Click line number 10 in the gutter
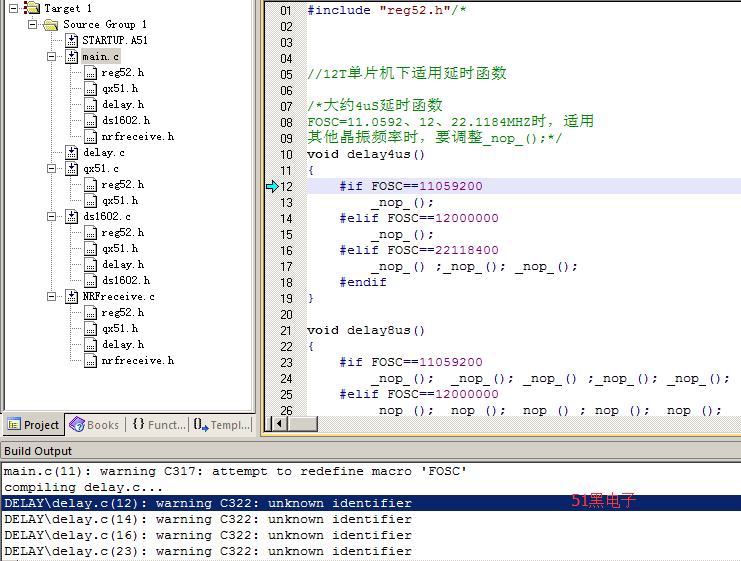 286,155
